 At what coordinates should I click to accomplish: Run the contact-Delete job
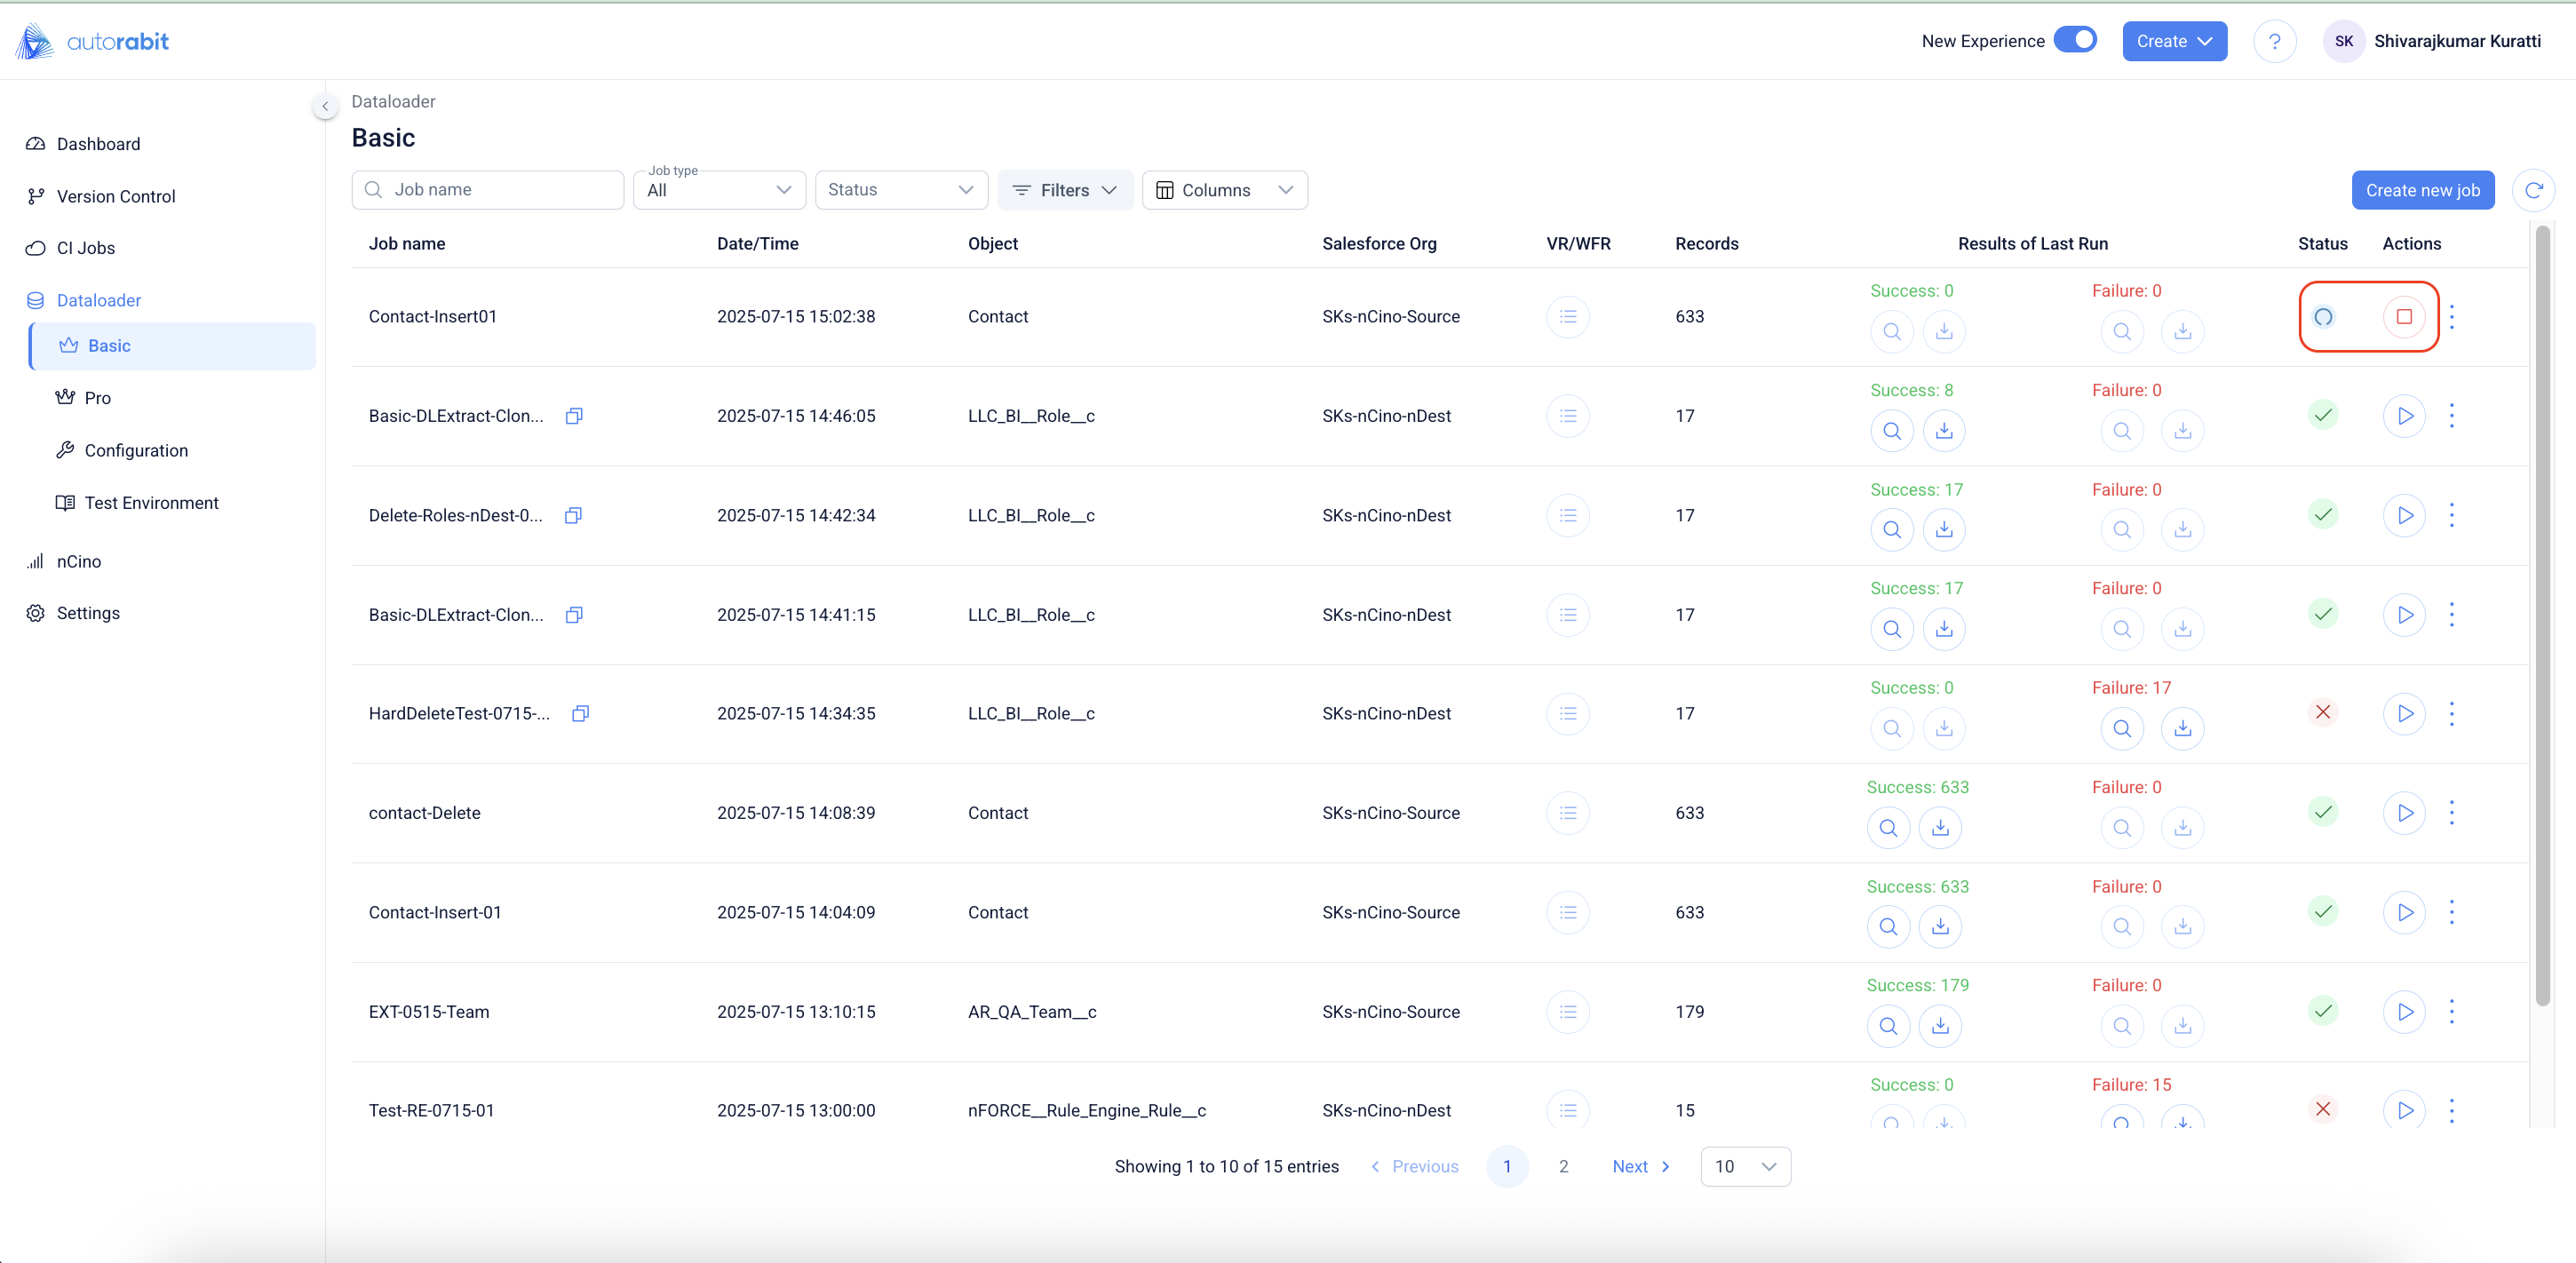[2404, 813]
